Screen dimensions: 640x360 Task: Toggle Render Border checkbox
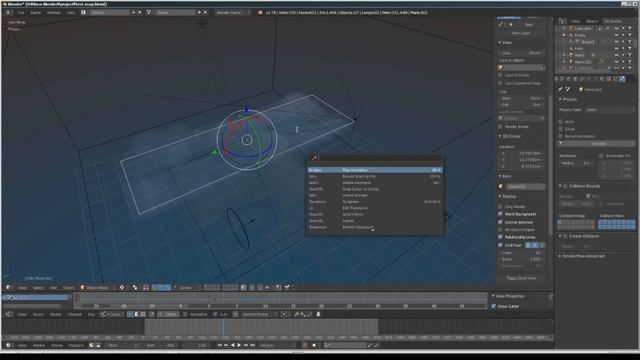[x=500, y=127]
